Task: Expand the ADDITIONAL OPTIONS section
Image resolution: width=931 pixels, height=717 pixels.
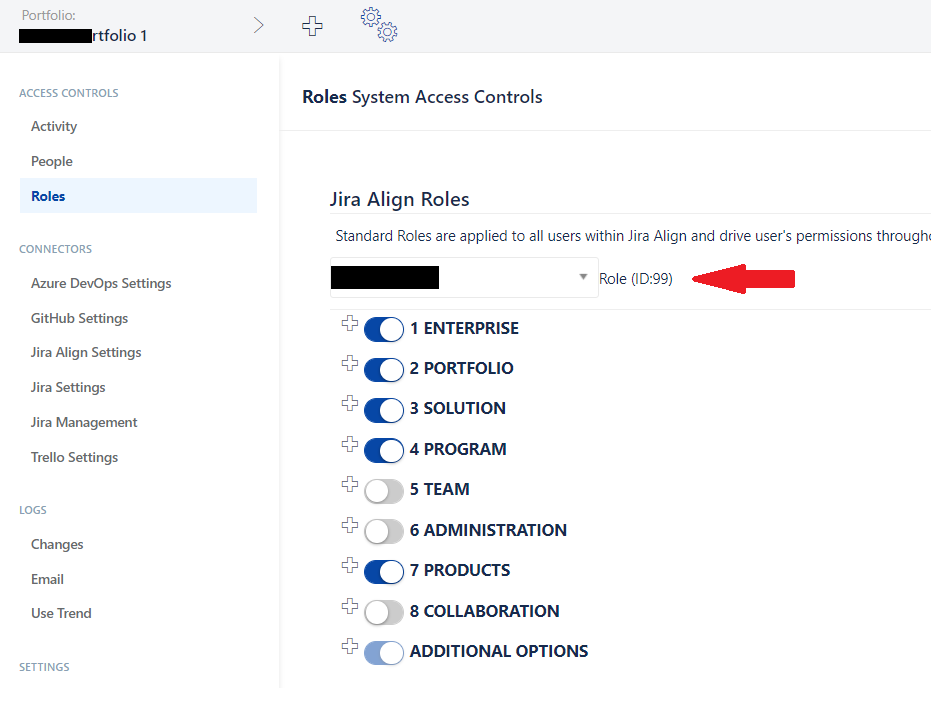Action: (x=350, y=646)
